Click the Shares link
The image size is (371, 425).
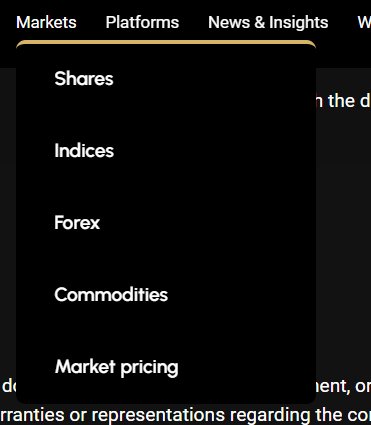(x=84, y=79)
